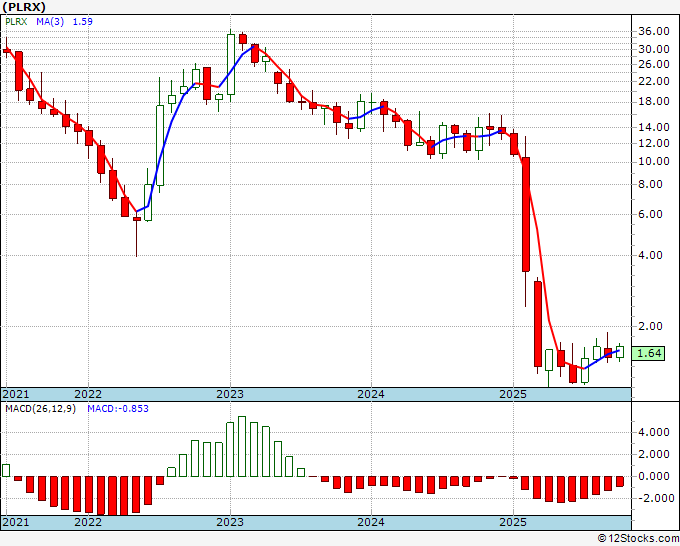This screenshot has width=680, height=546.
Task: Click 2021 on the MACD timeline
Action: tap(16, 522)
